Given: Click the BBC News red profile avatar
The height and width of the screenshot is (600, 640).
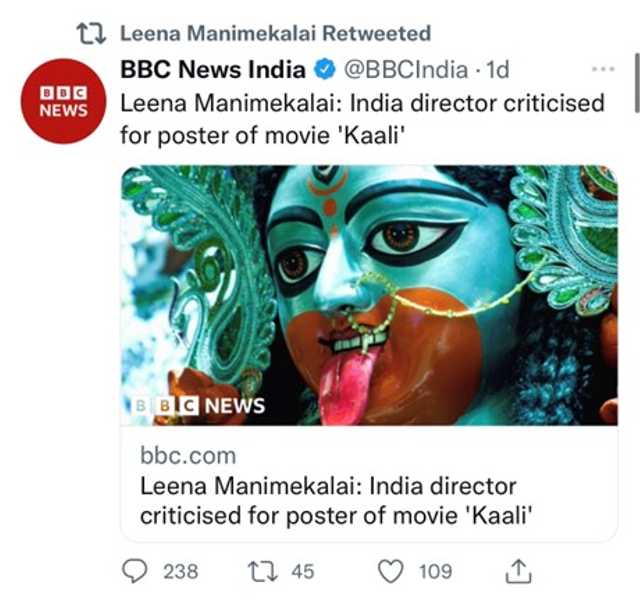Looking at the screenshot, I should click(64, 100).
